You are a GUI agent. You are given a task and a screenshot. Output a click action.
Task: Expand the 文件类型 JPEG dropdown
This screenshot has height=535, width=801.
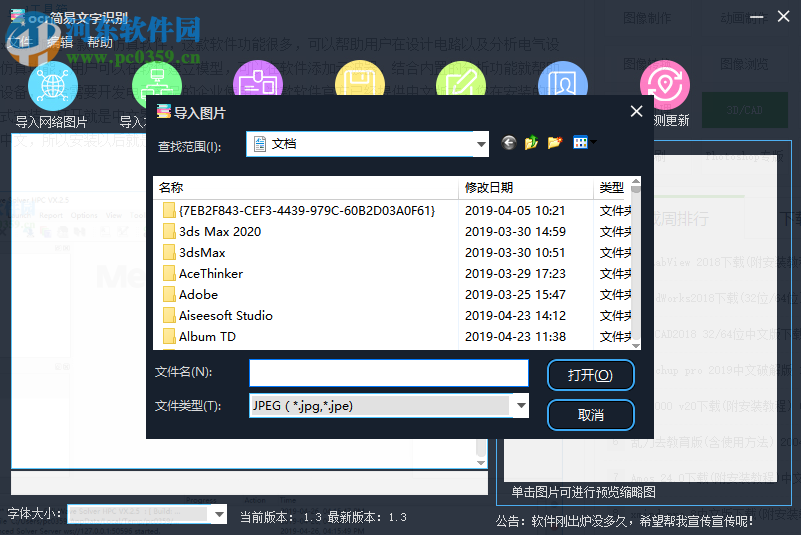coord(521,406)
